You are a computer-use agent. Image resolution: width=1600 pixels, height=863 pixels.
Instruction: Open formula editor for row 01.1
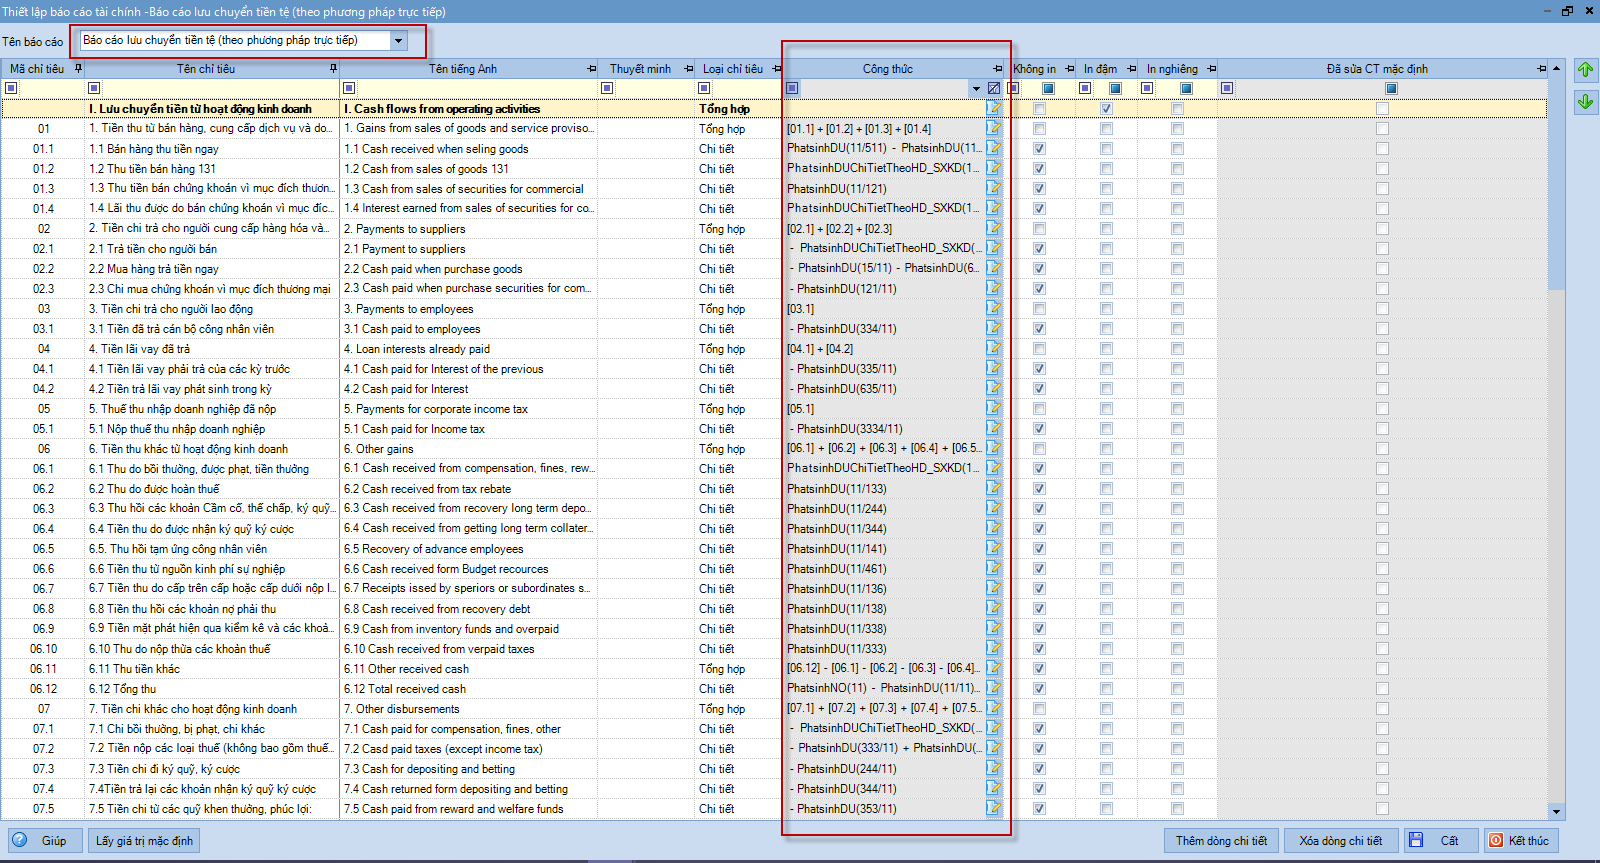coord(994,148)
